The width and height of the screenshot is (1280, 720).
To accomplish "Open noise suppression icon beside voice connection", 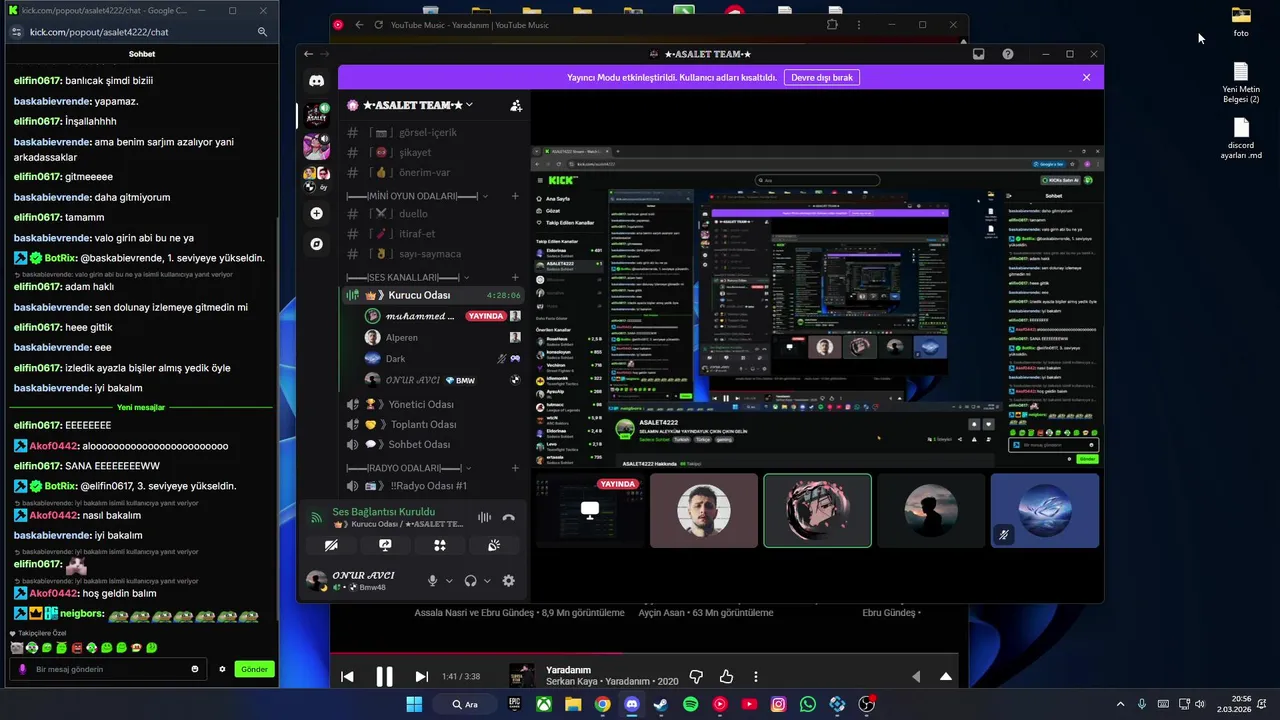I will 484,517.
